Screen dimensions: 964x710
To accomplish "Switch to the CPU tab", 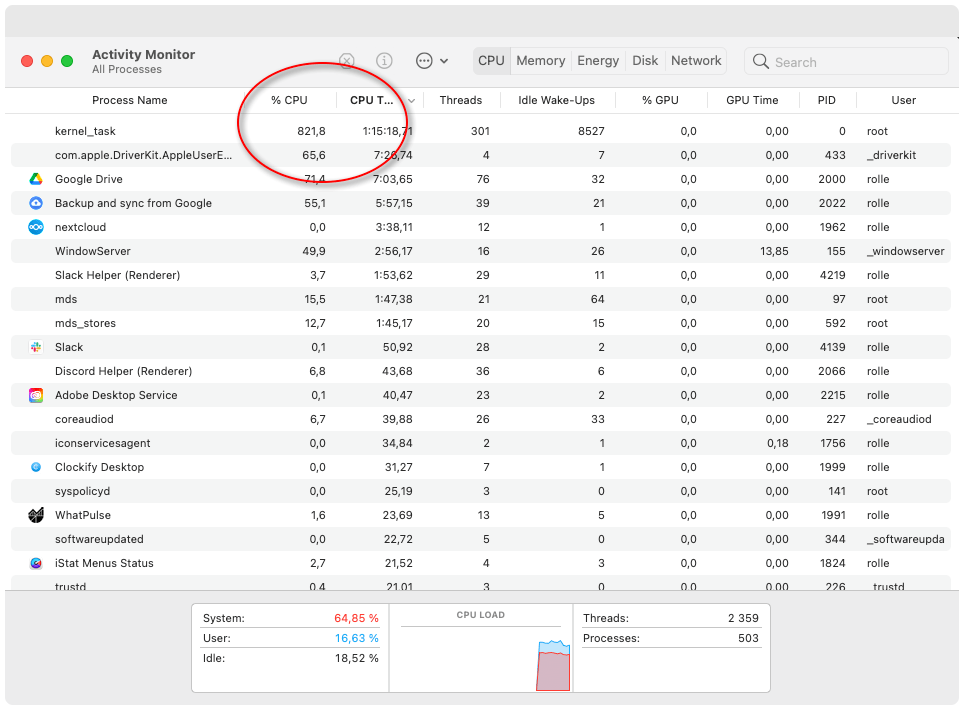I will click(491, 61).
